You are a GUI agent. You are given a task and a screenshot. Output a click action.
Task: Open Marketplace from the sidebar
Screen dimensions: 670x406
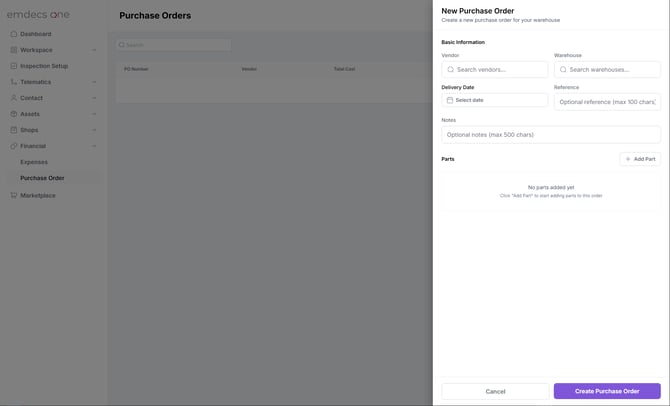tap(53, 195)
